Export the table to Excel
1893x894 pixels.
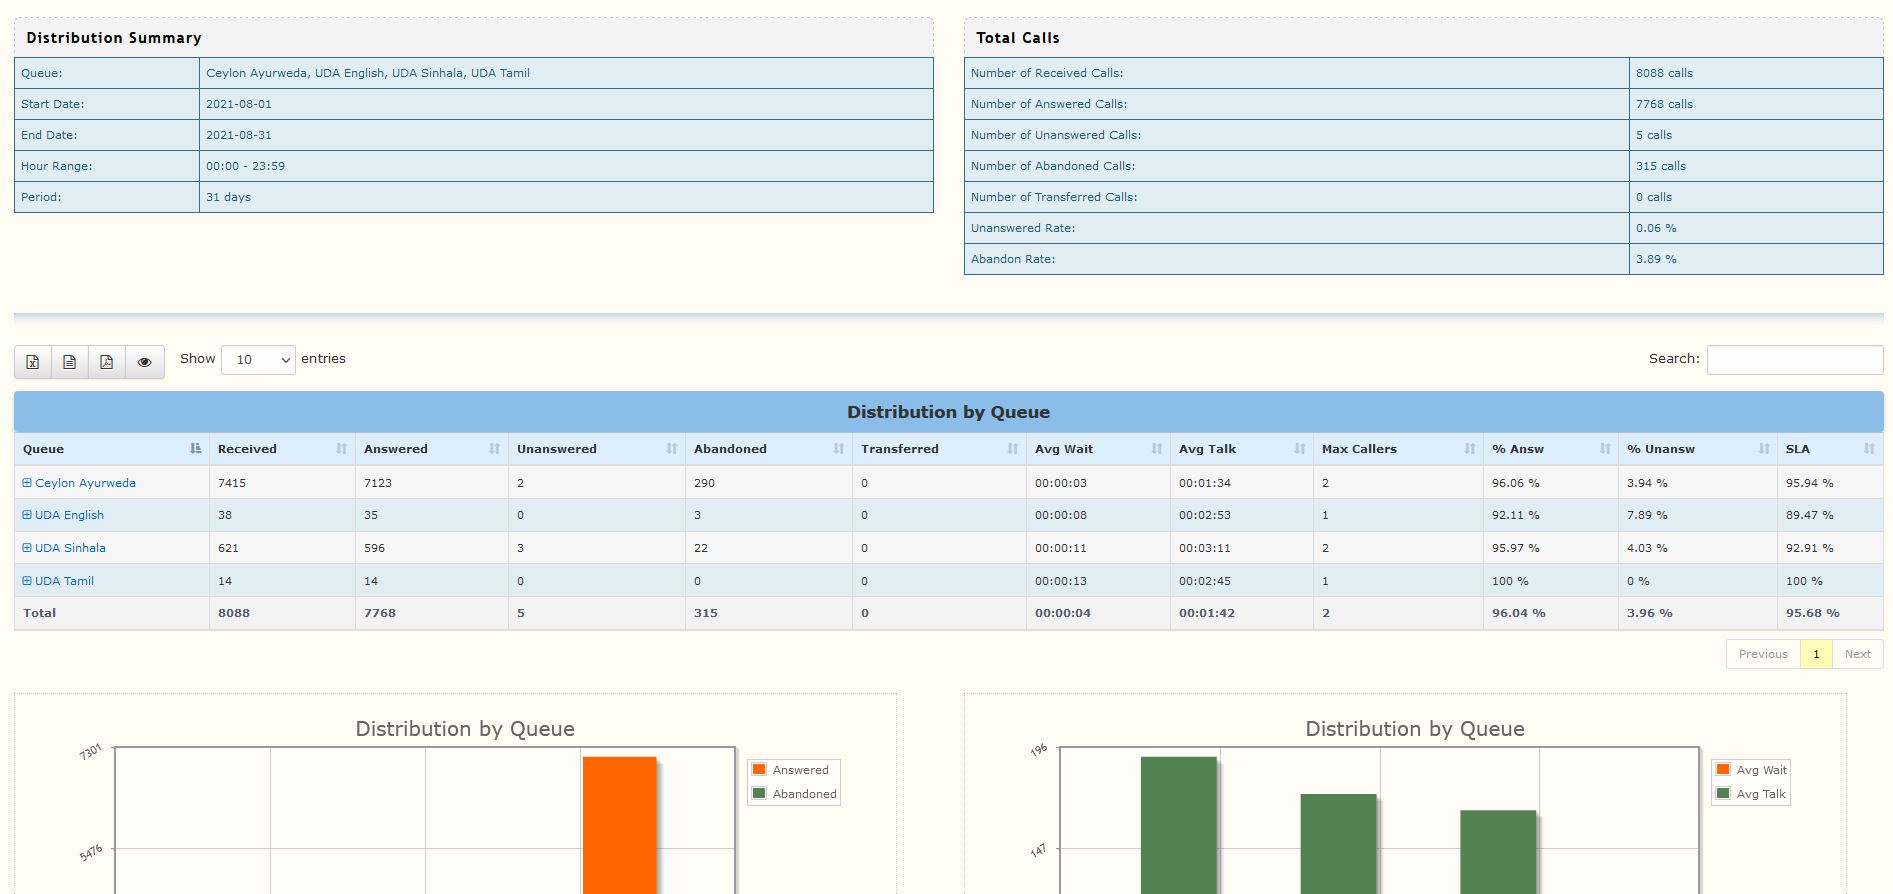[x=33, y=362]
